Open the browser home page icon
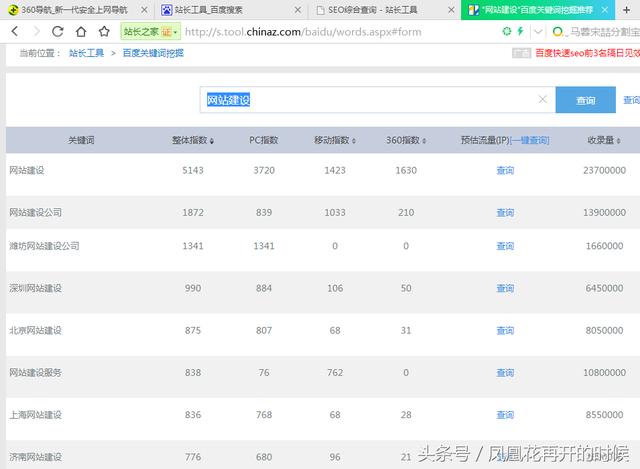 pos(81,31)
